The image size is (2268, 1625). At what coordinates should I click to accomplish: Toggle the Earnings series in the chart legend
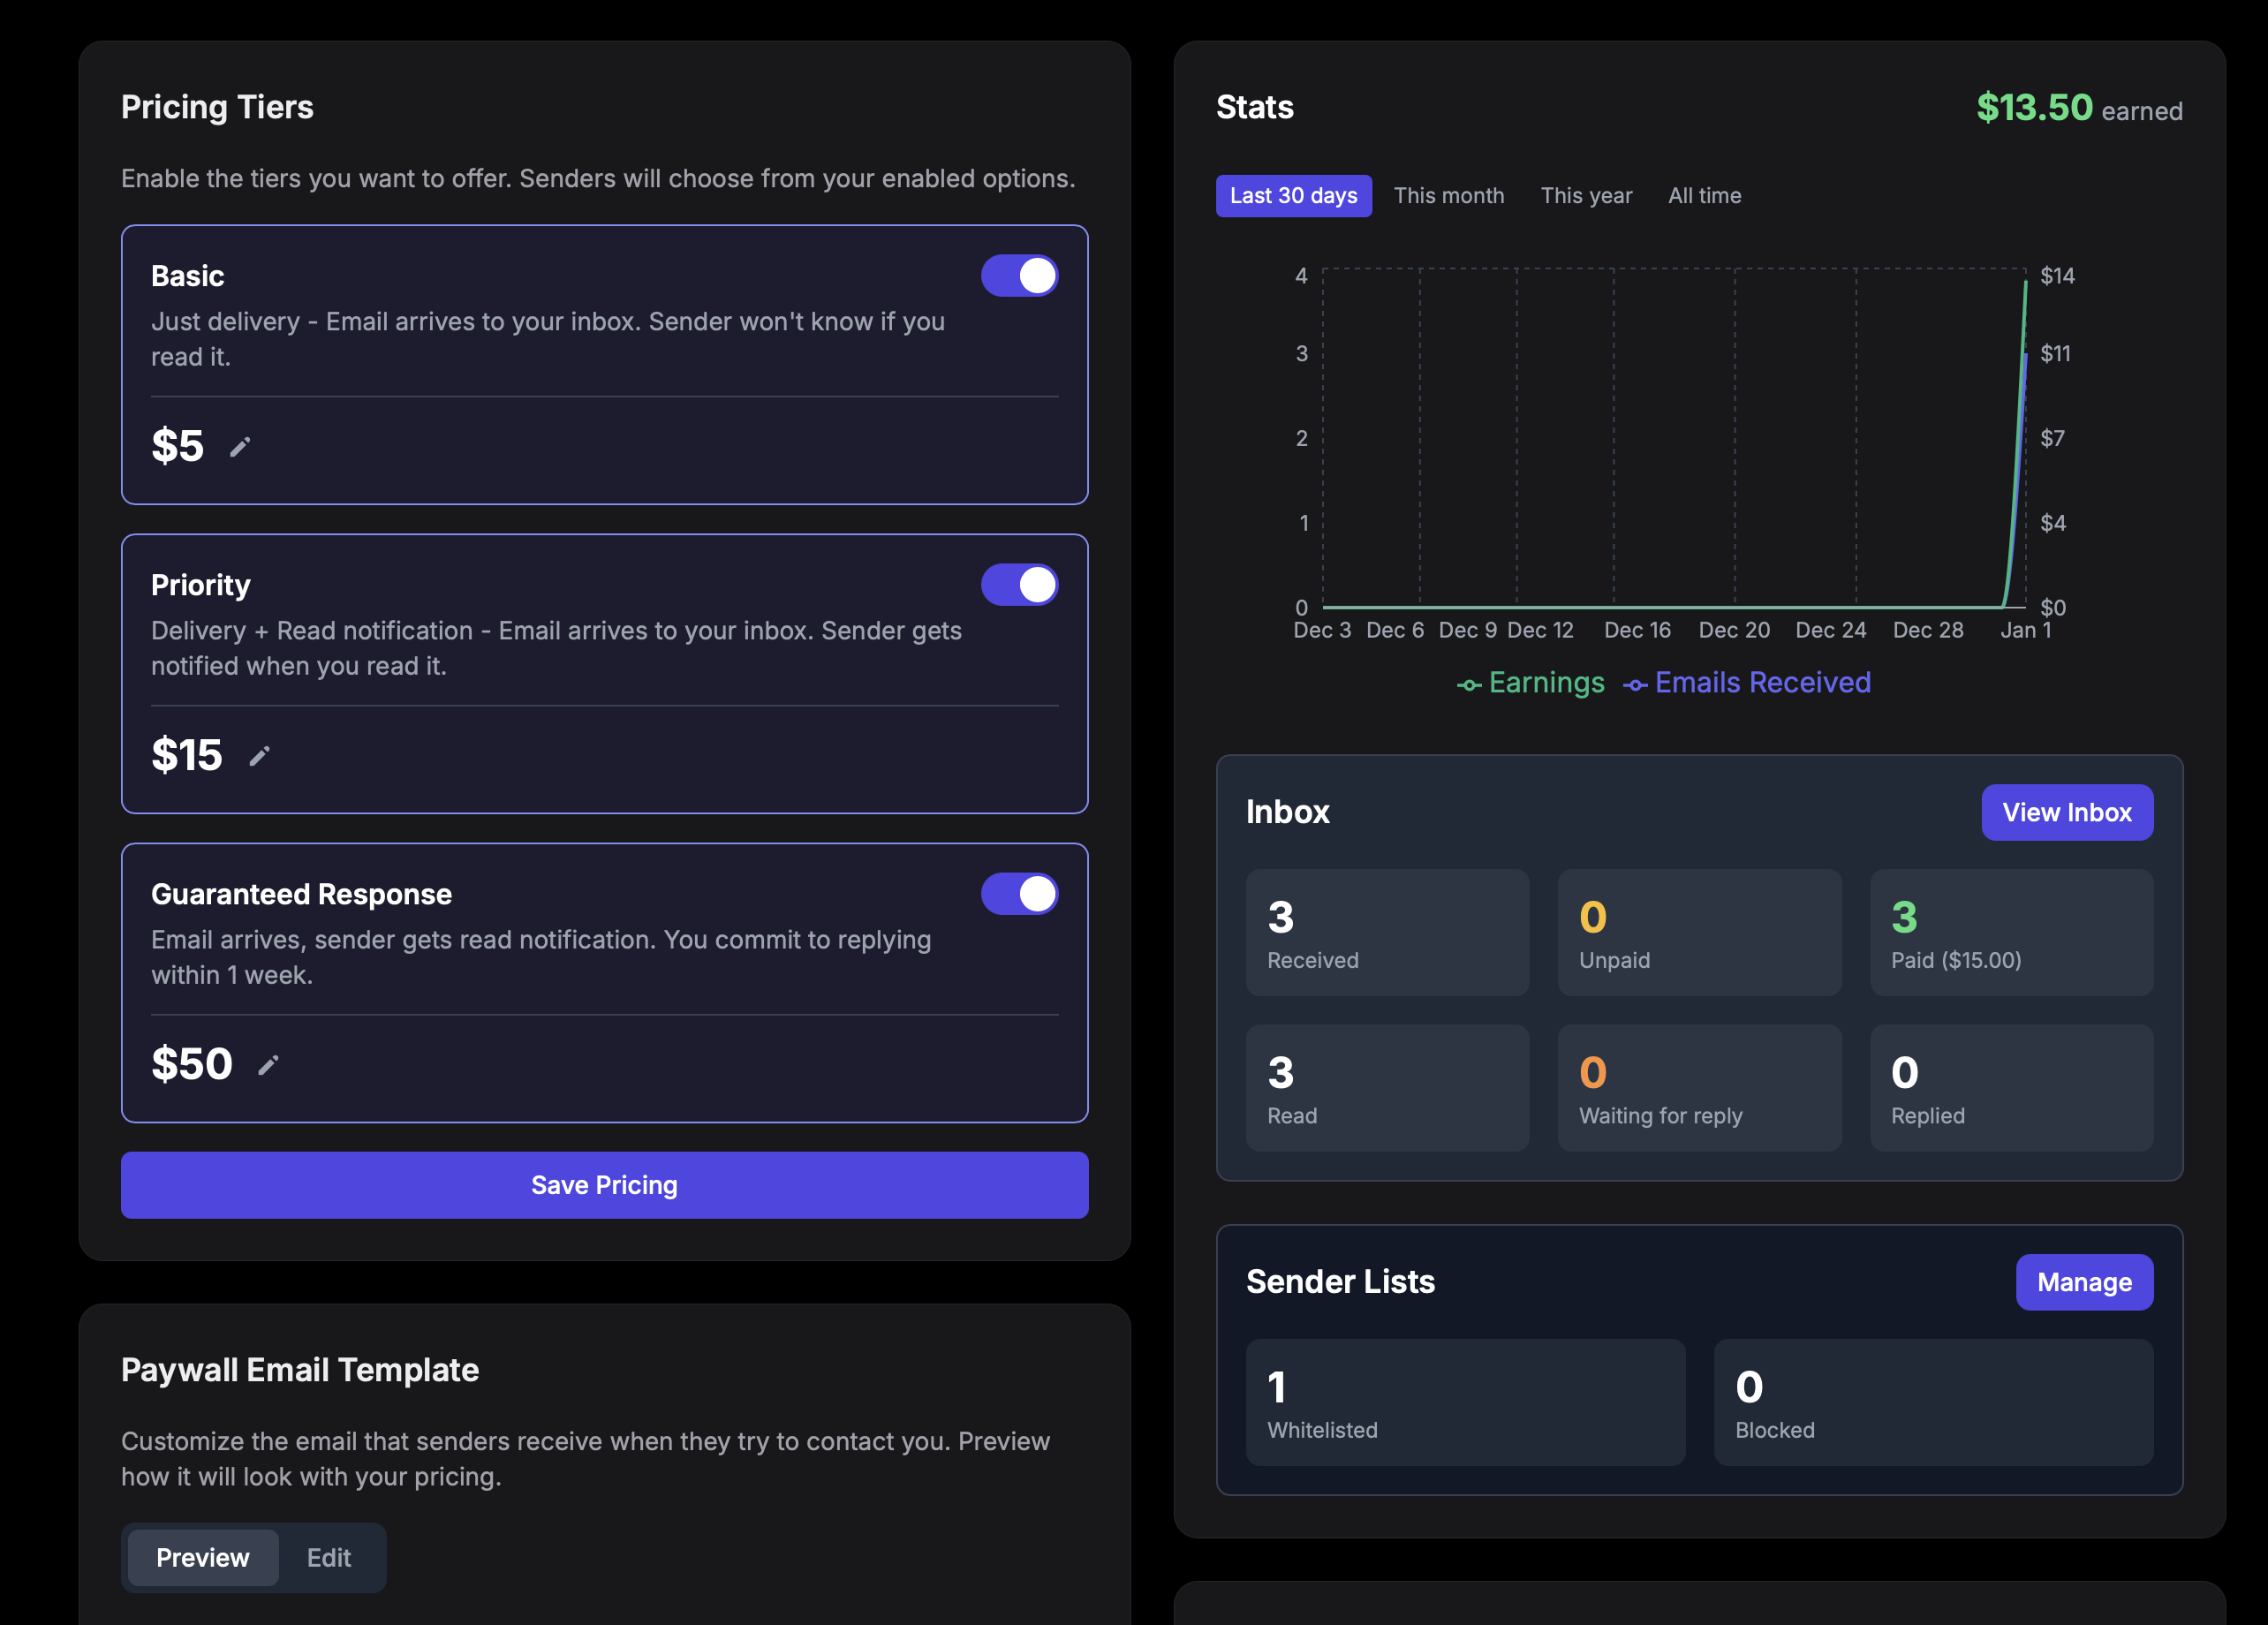point(1530,682)
